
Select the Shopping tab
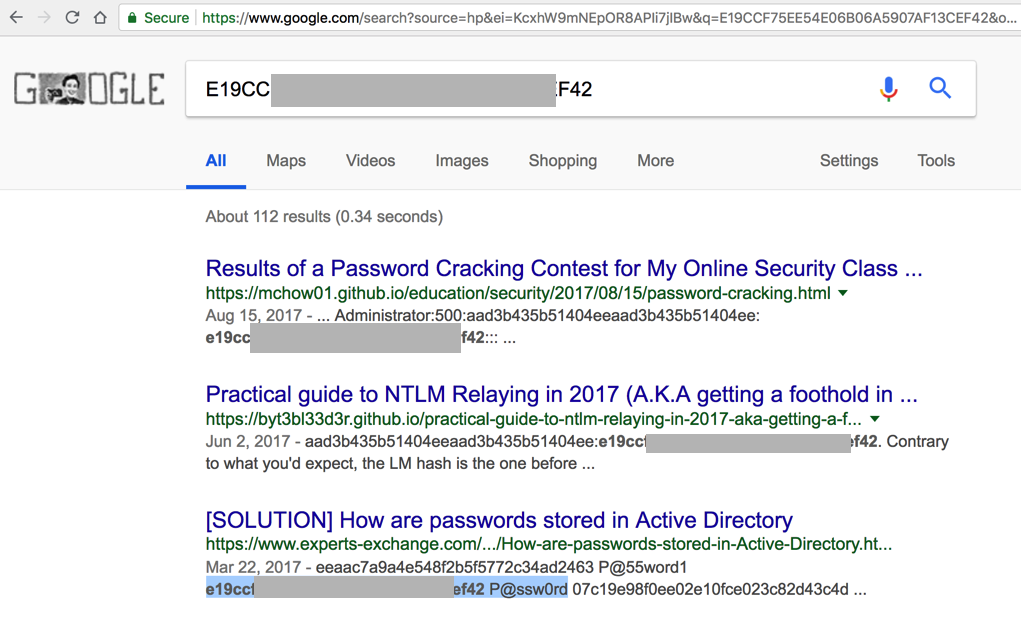click(562, 161)
